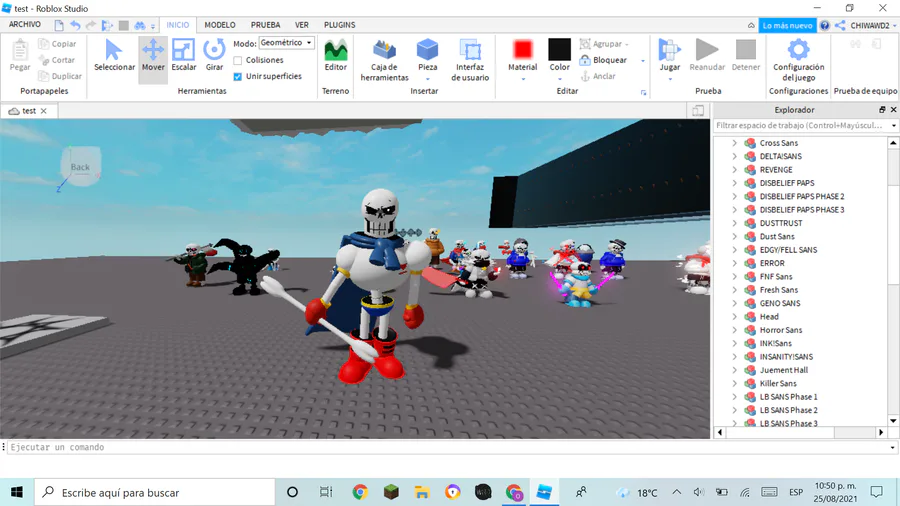Switch to the INICIO tab
900x506 pixels.
tap(177, 25)
